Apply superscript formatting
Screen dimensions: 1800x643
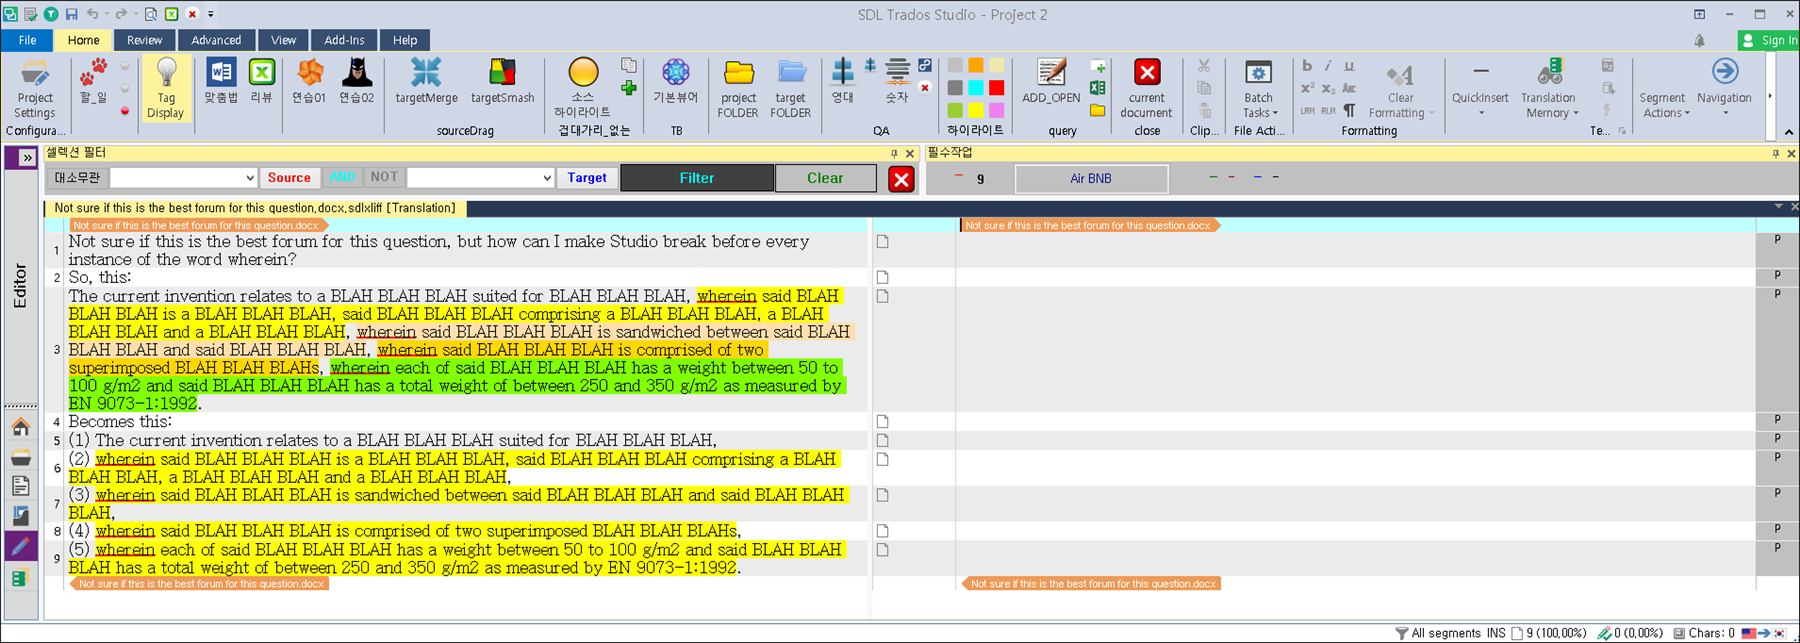(1307, 88)
